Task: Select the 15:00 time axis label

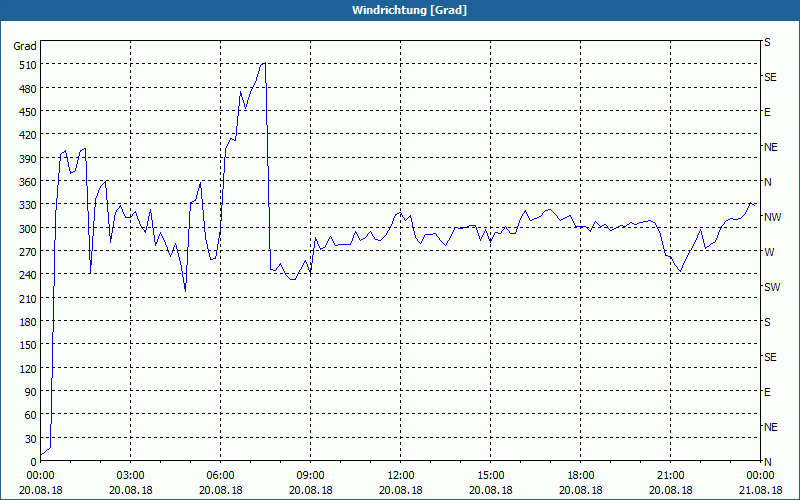Action: [490, 476]
